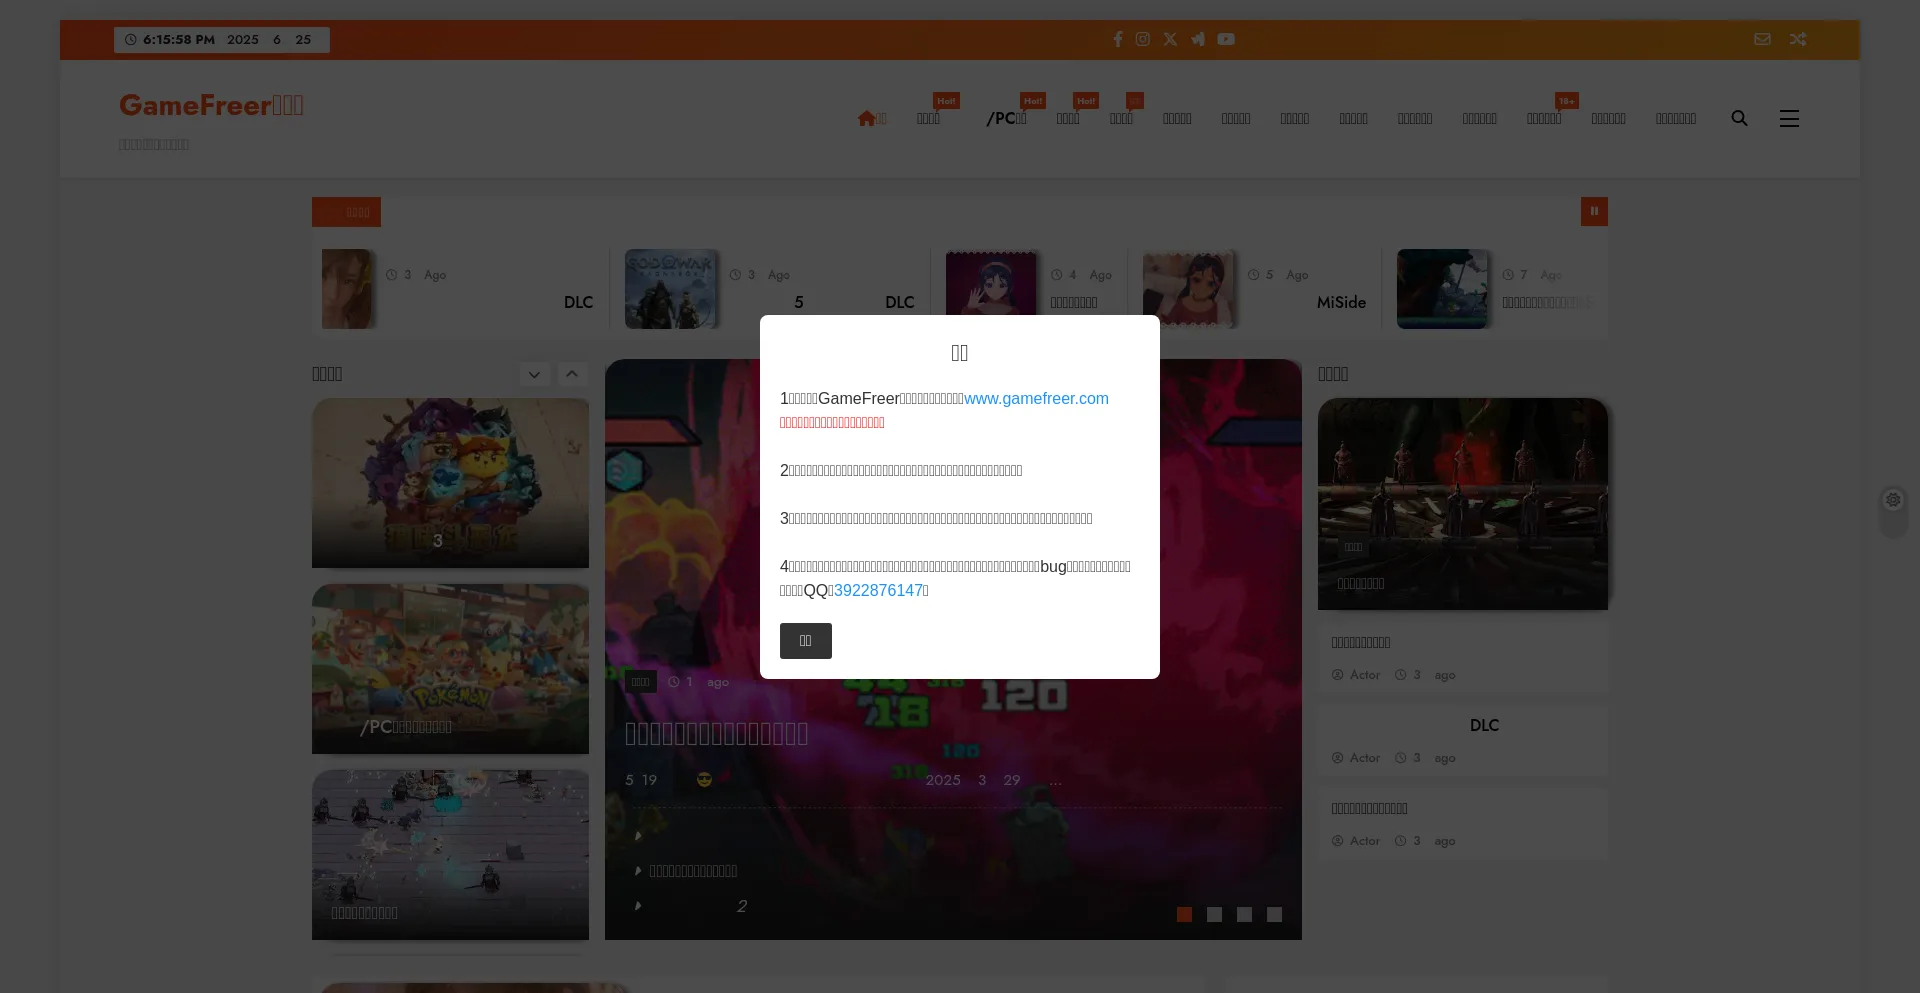Pause the news ticker
This screenshot has width=1920, height=993.
coord(1594,211)
